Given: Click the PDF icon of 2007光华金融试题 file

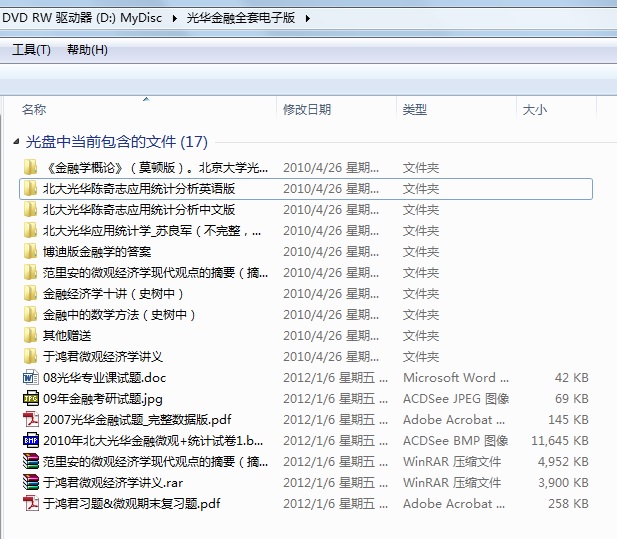Looking at the screenshot, I should click(x=30, y=420).
